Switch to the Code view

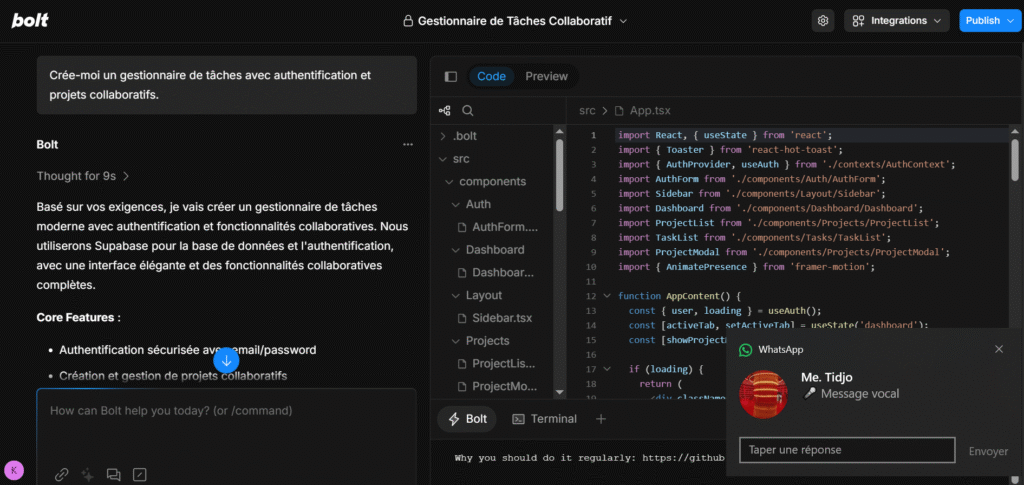(491, 77)
